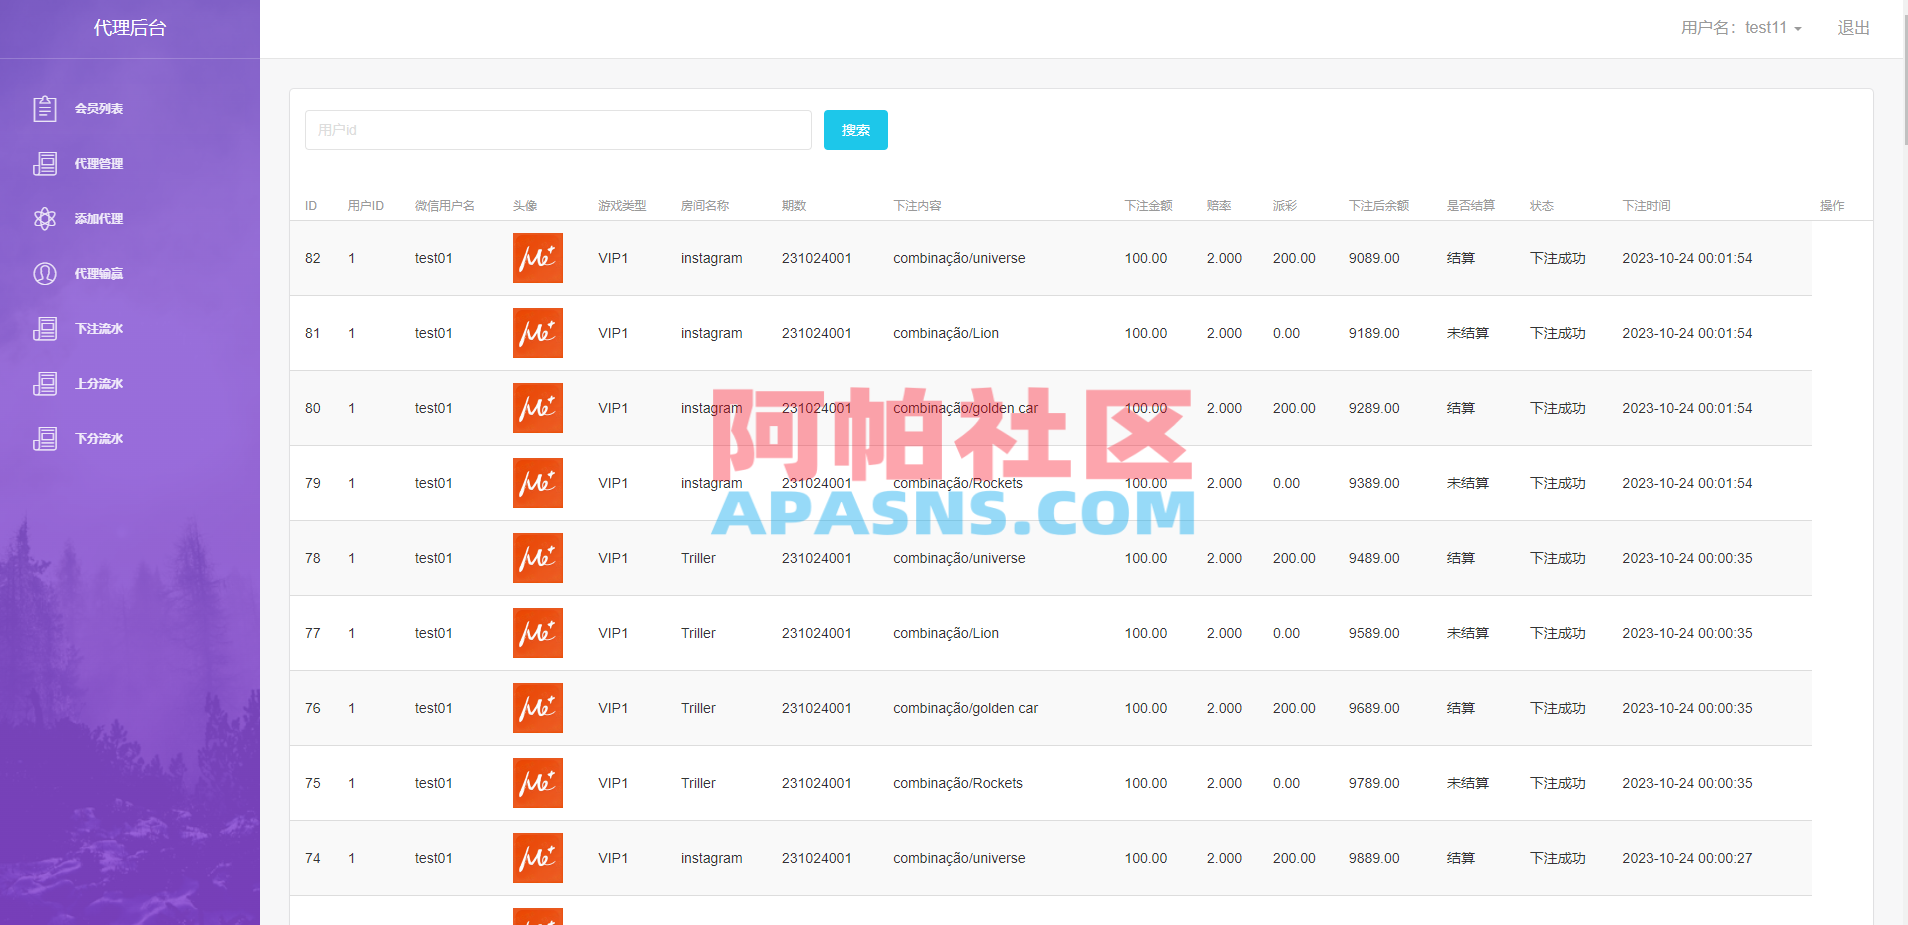Click the 搜索 search button

pyautogui.click(x=855, y=129)
